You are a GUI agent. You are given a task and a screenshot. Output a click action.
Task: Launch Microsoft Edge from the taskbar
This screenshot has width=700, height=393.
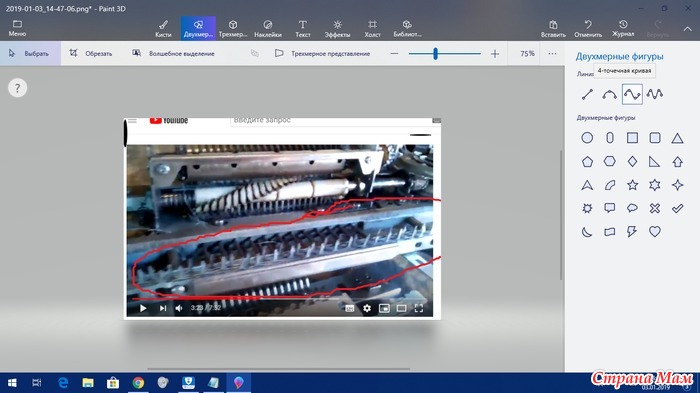[63, 383]
